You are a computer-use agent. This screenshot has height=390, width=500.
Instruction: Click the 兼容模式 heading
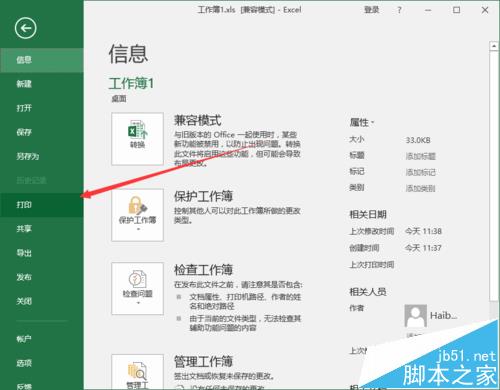click(198, 120)
